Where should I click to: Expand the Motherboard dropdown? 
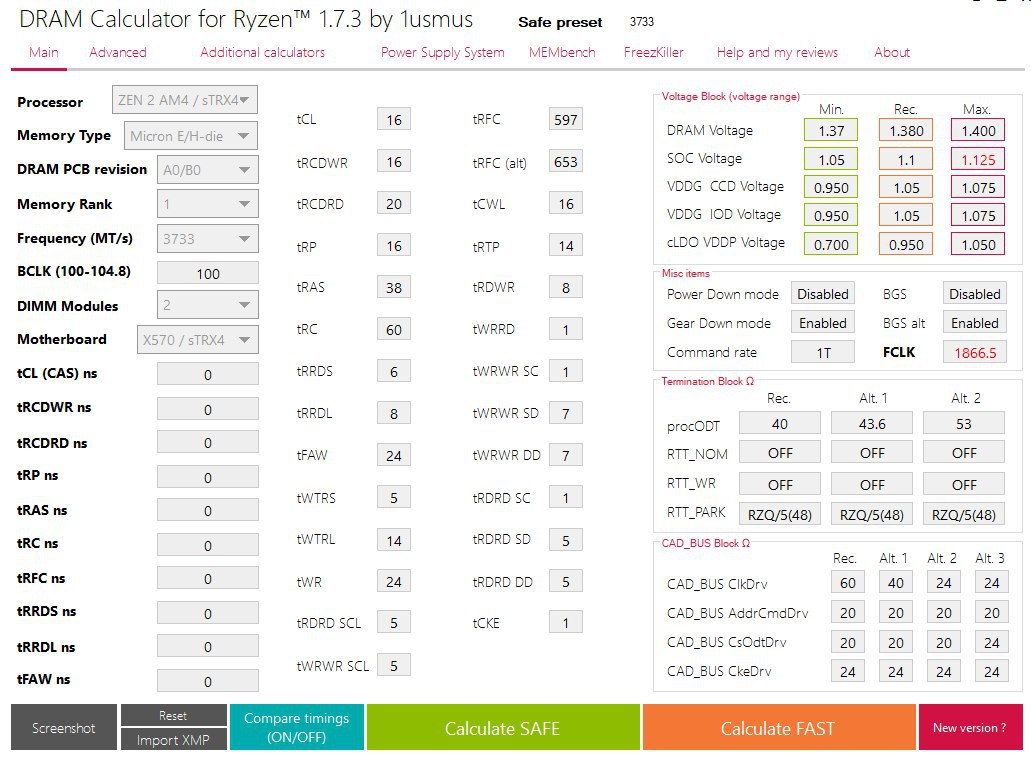pos(197,340)
